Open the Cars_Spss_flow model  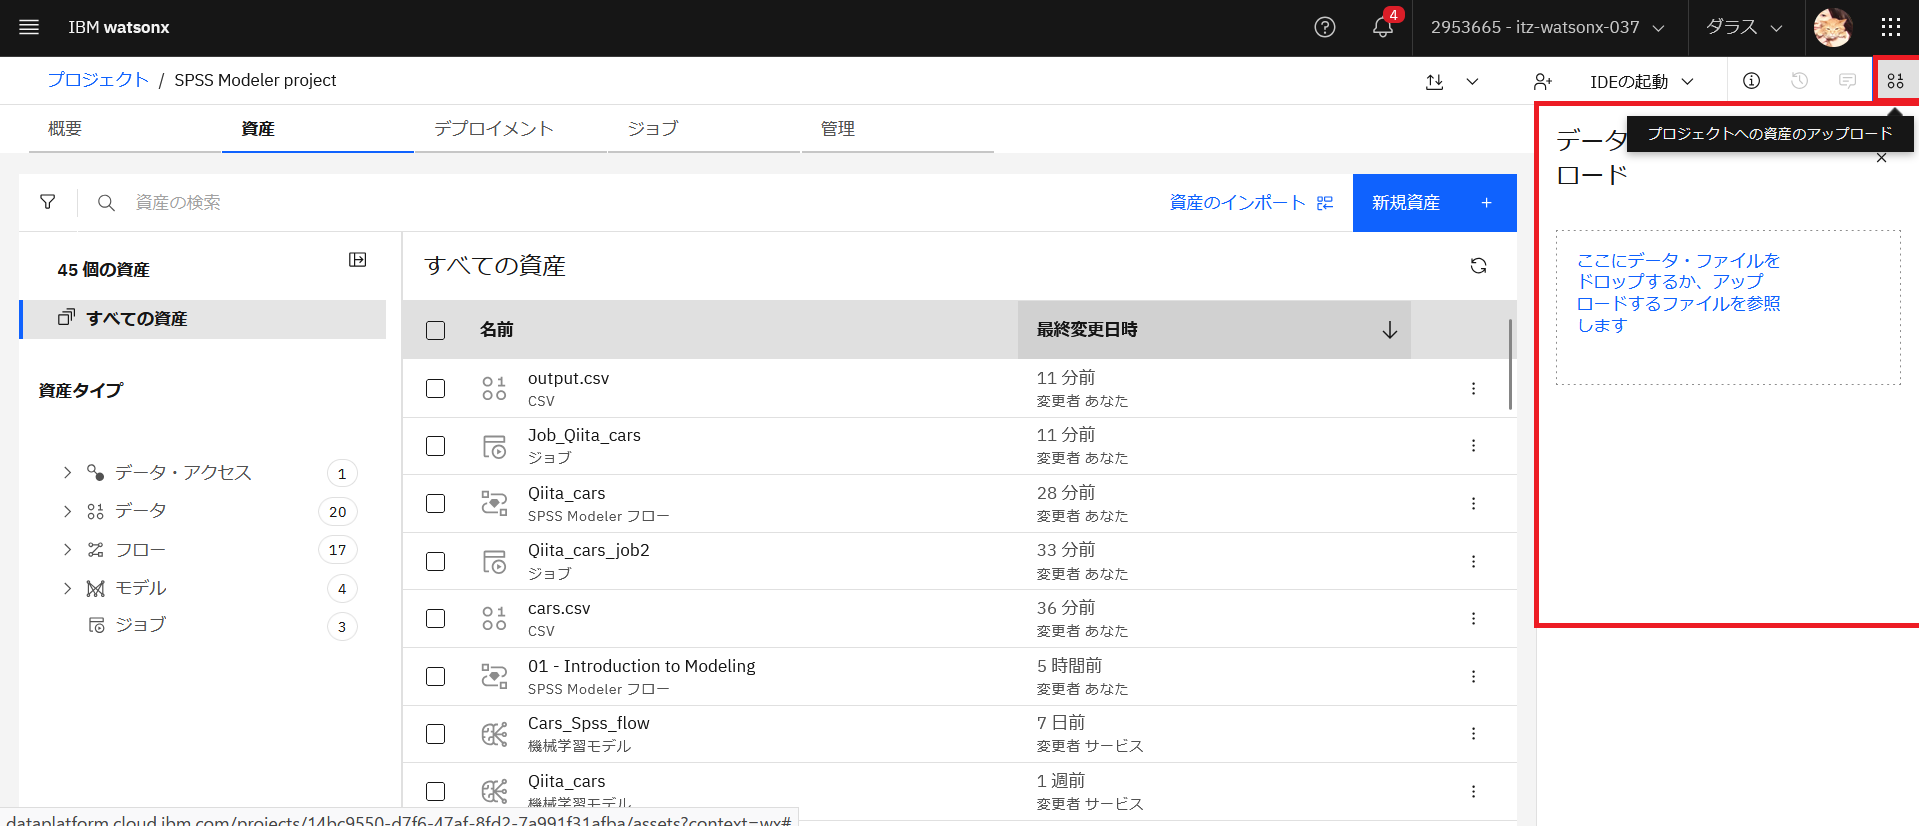[588, 723]
